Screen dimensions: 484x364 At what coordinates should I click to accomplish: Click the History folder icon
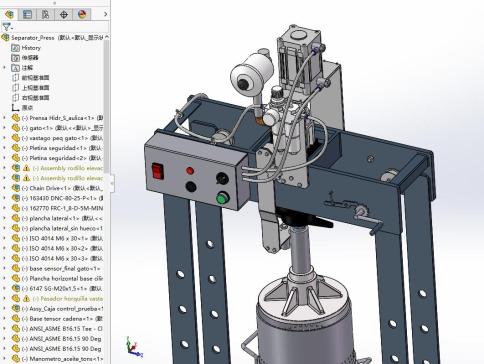(15, 48)
